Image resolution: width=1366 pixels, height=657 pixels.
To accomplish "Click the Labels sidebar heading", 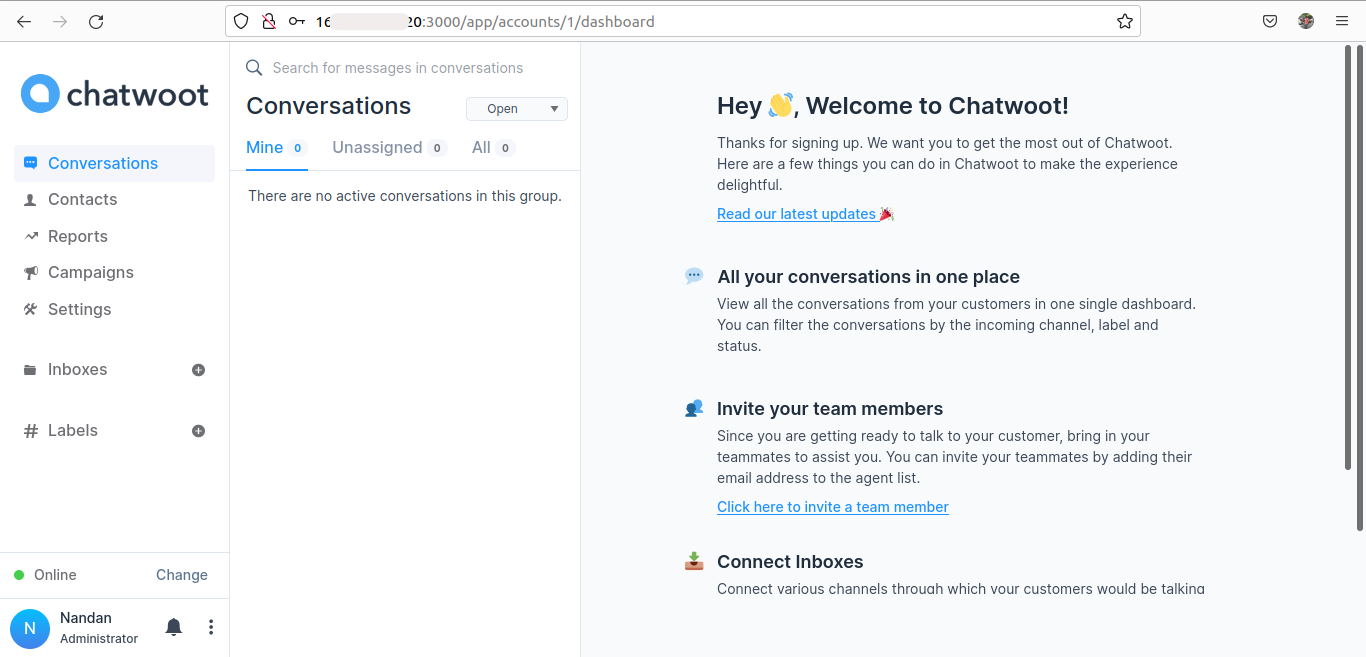I will [73, 430].
